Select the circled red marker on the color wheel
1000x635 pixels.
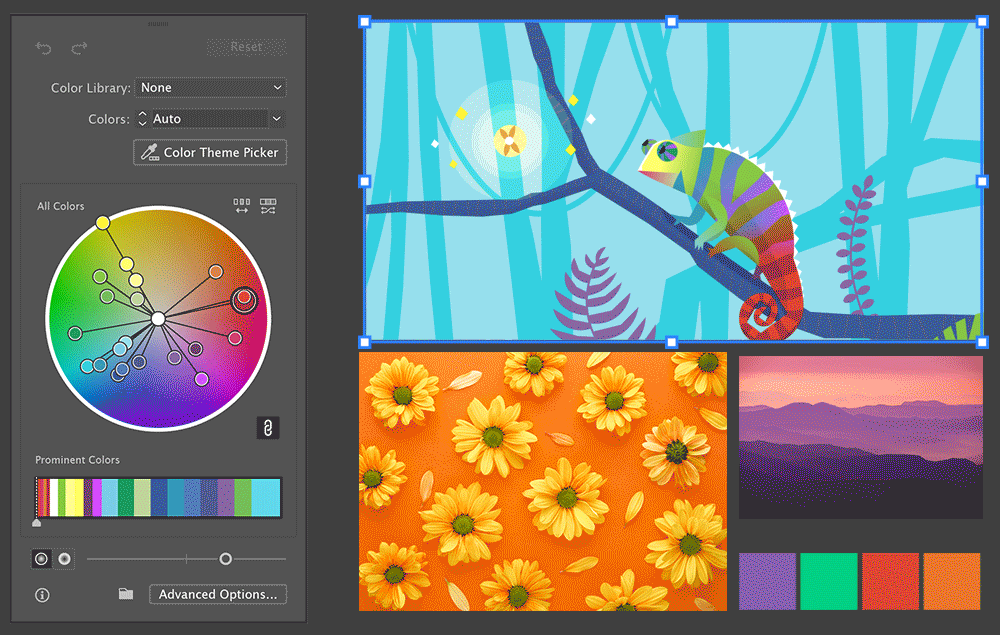(x=245, y=300)
